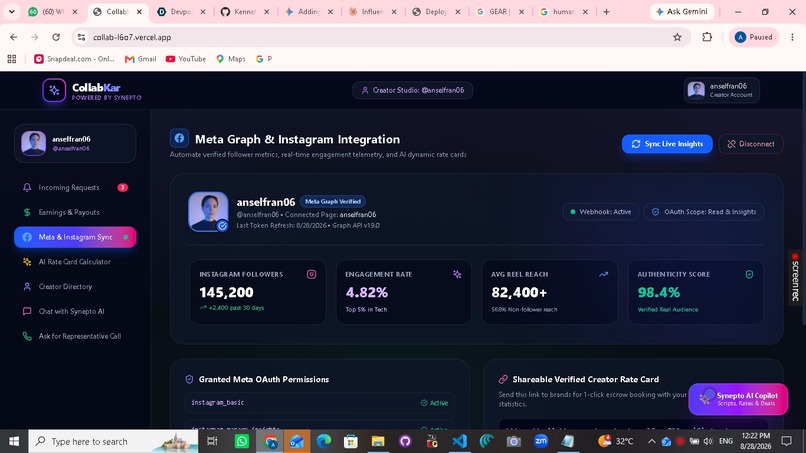
Task: Click shield icon by Granted Meta OAuth Permissions
Action: click(x=189, y=379)
